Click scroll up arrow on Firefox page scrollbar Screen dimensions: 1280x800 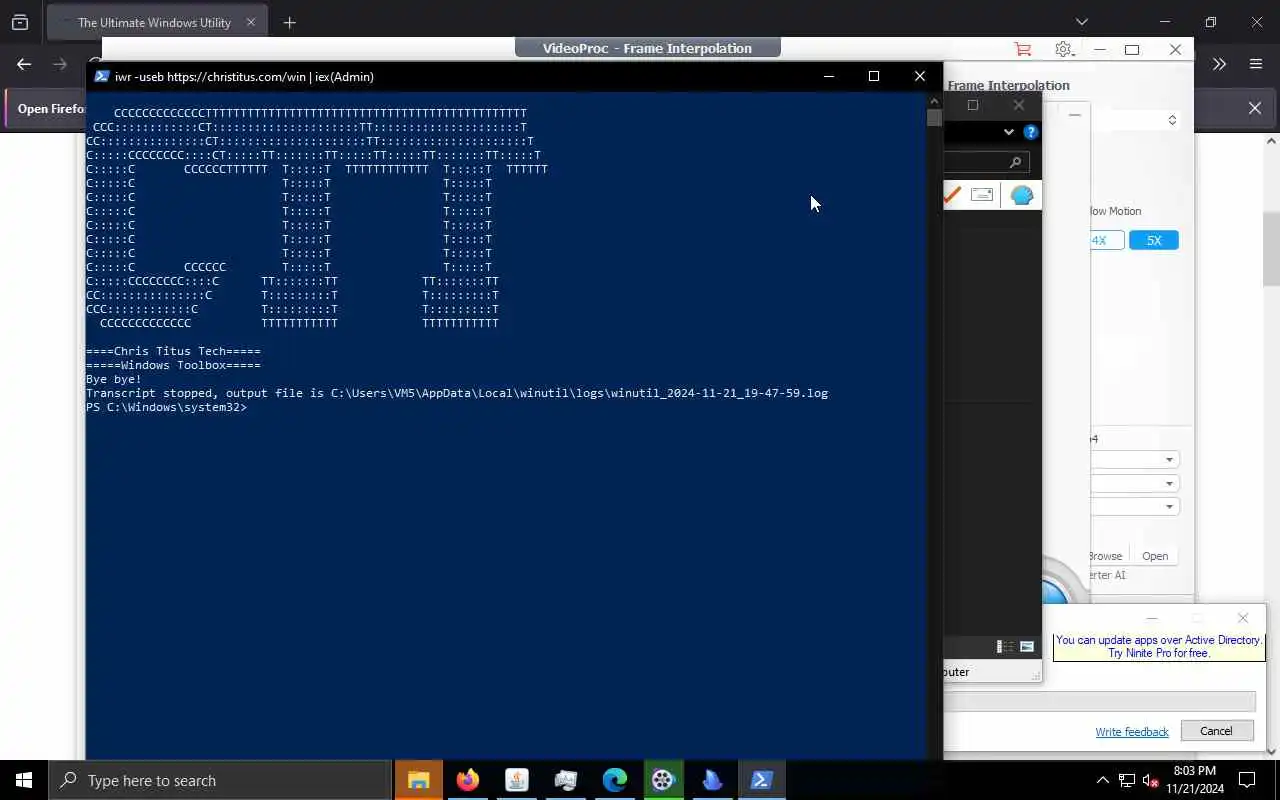[1272, 141]
